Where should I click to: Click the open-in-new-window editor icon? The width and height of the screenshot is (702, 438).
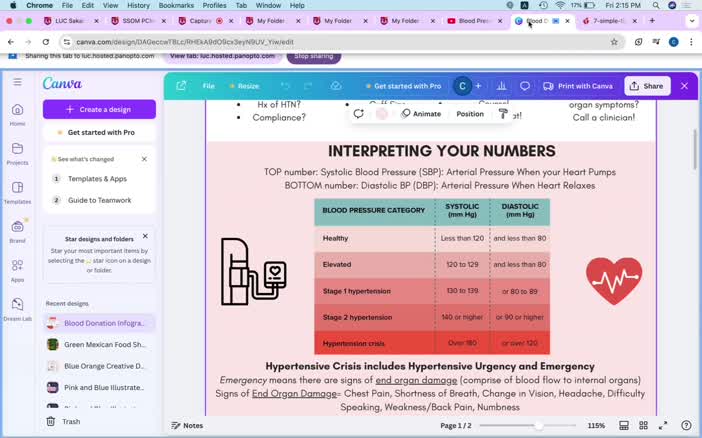click(181, 86)
